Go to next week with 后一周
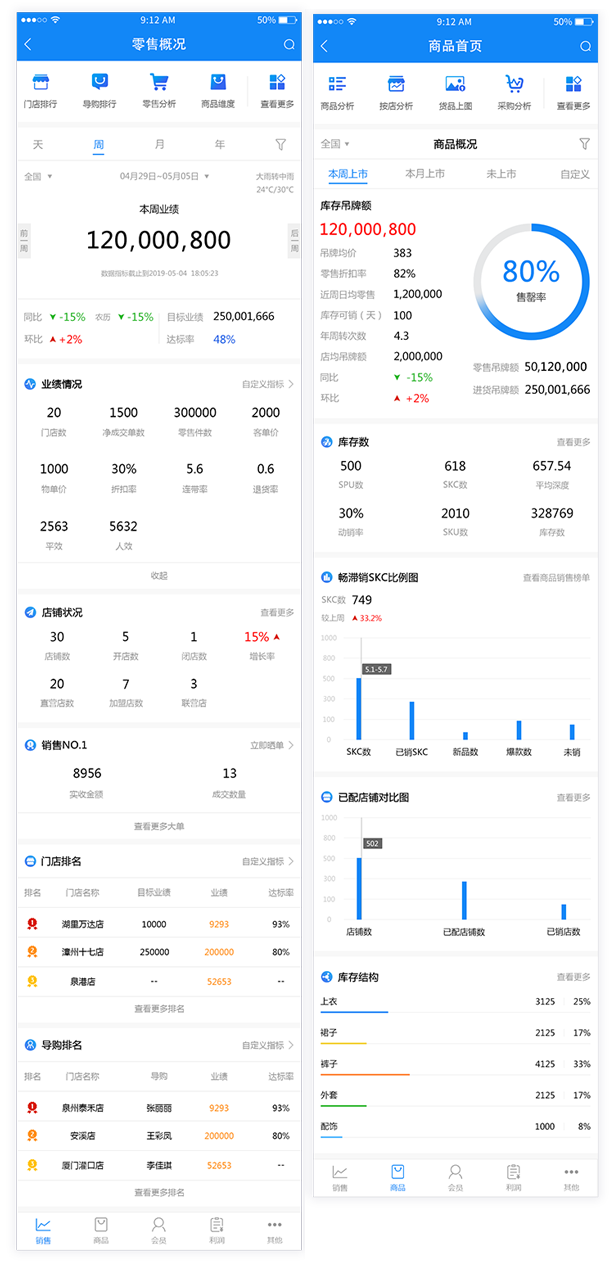Image resolution: width=614 pixels, height=1268 pixels. (x=294, y=240)
